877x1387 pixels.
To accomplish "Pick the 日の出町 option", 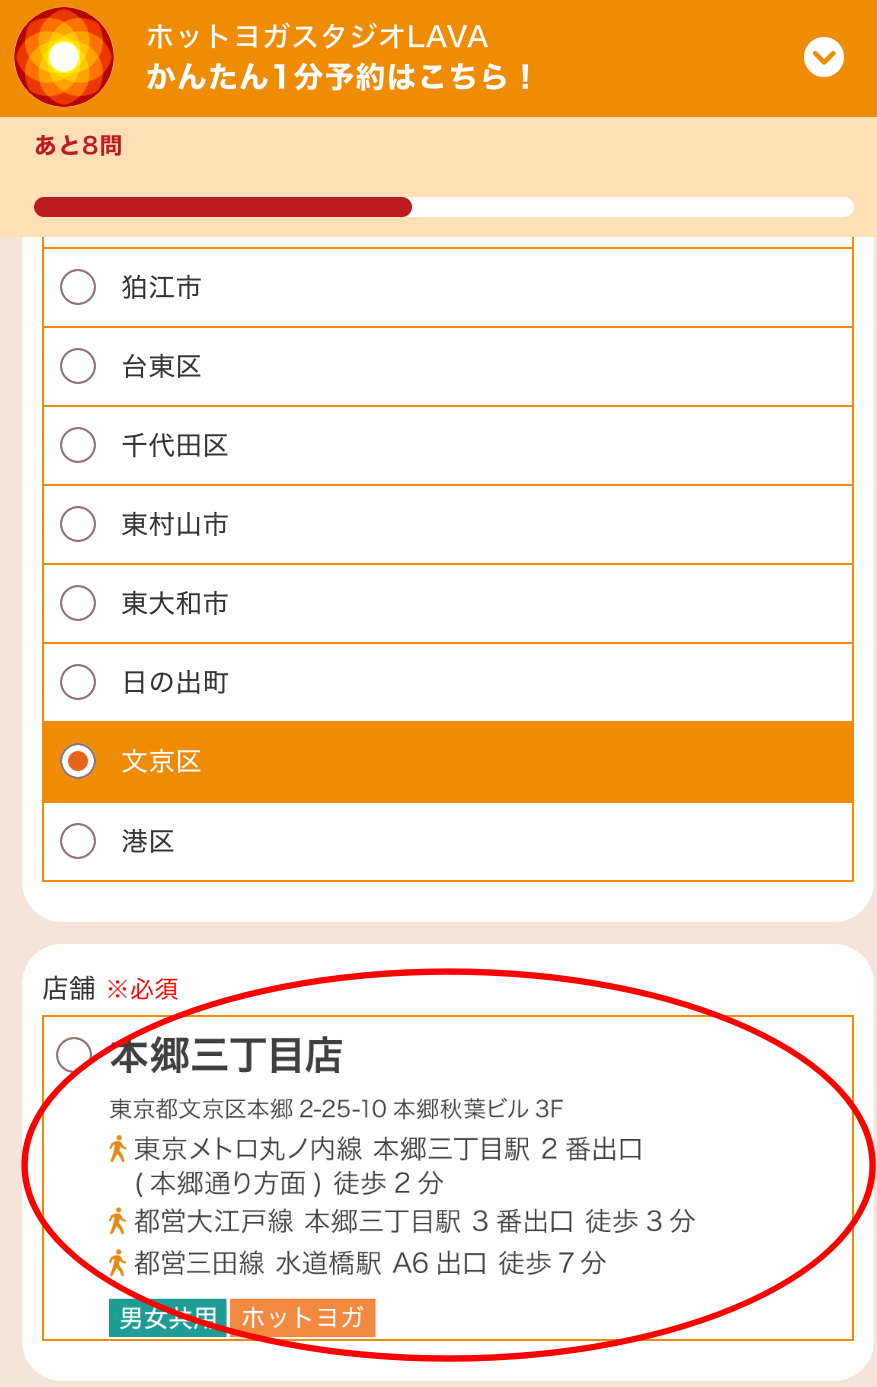I will point(448,682).
